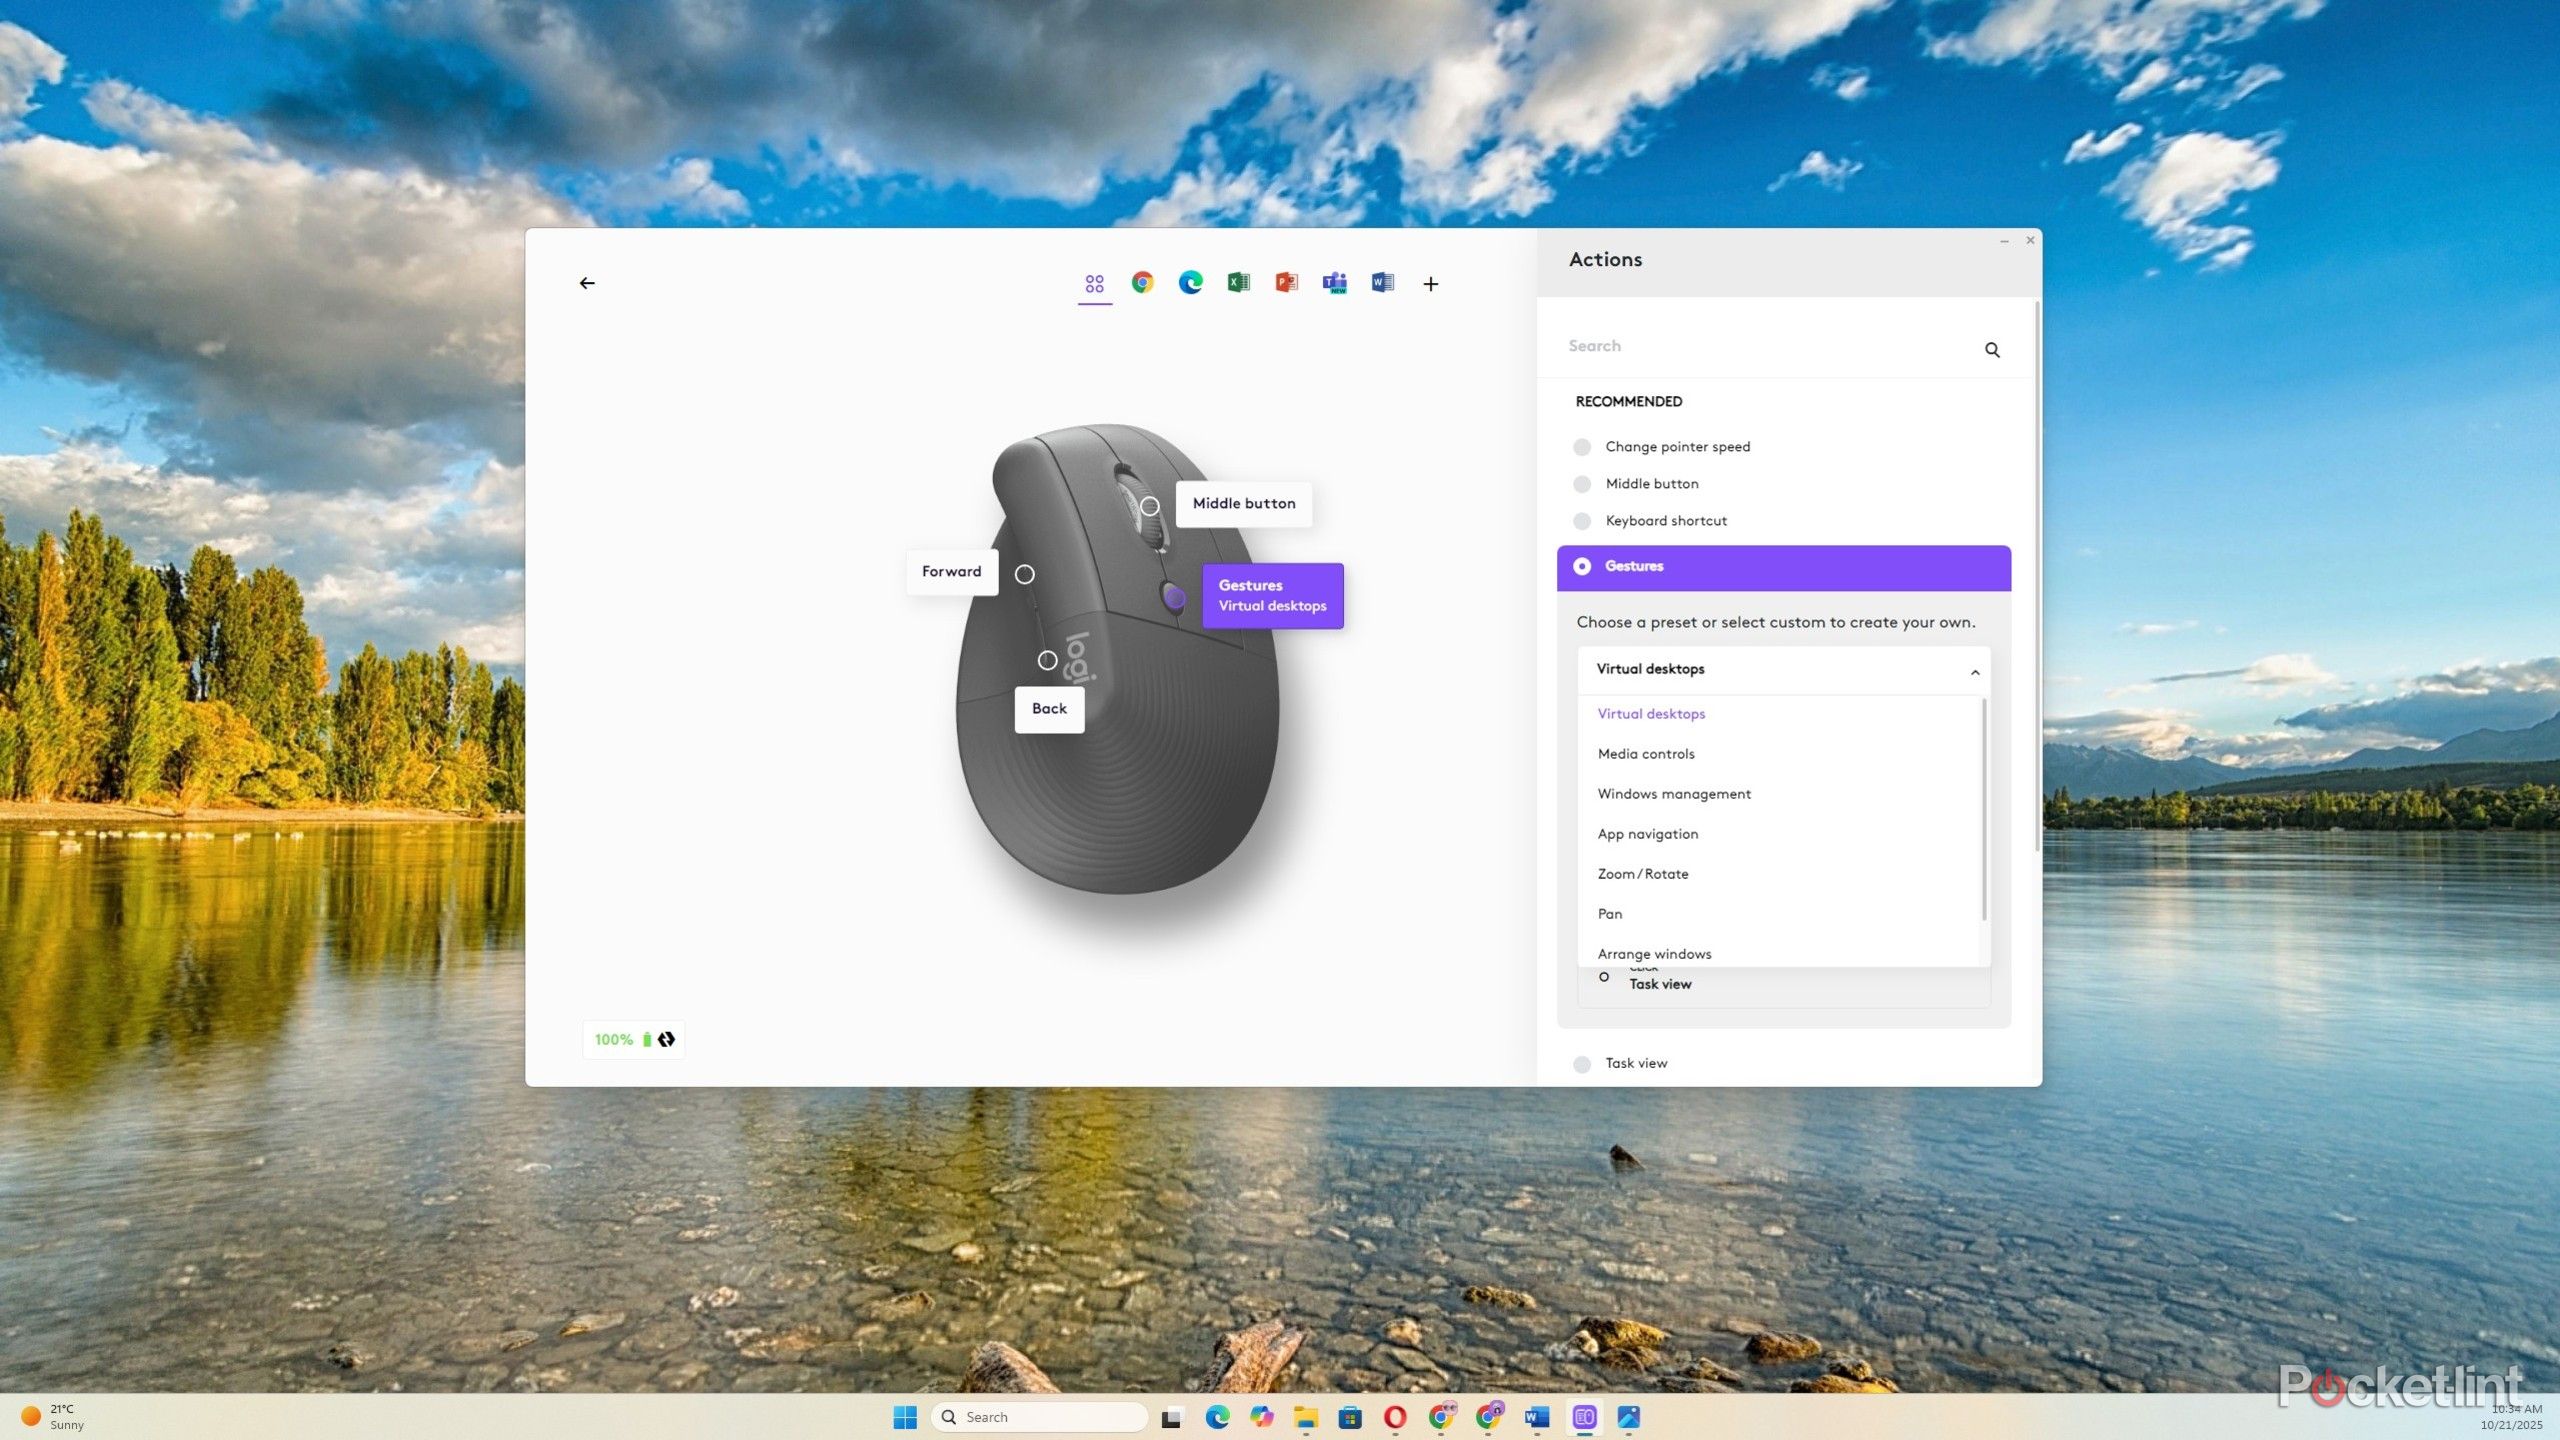
Task: Open Photos app from the taskbar
Action: click(1628, 1416)
